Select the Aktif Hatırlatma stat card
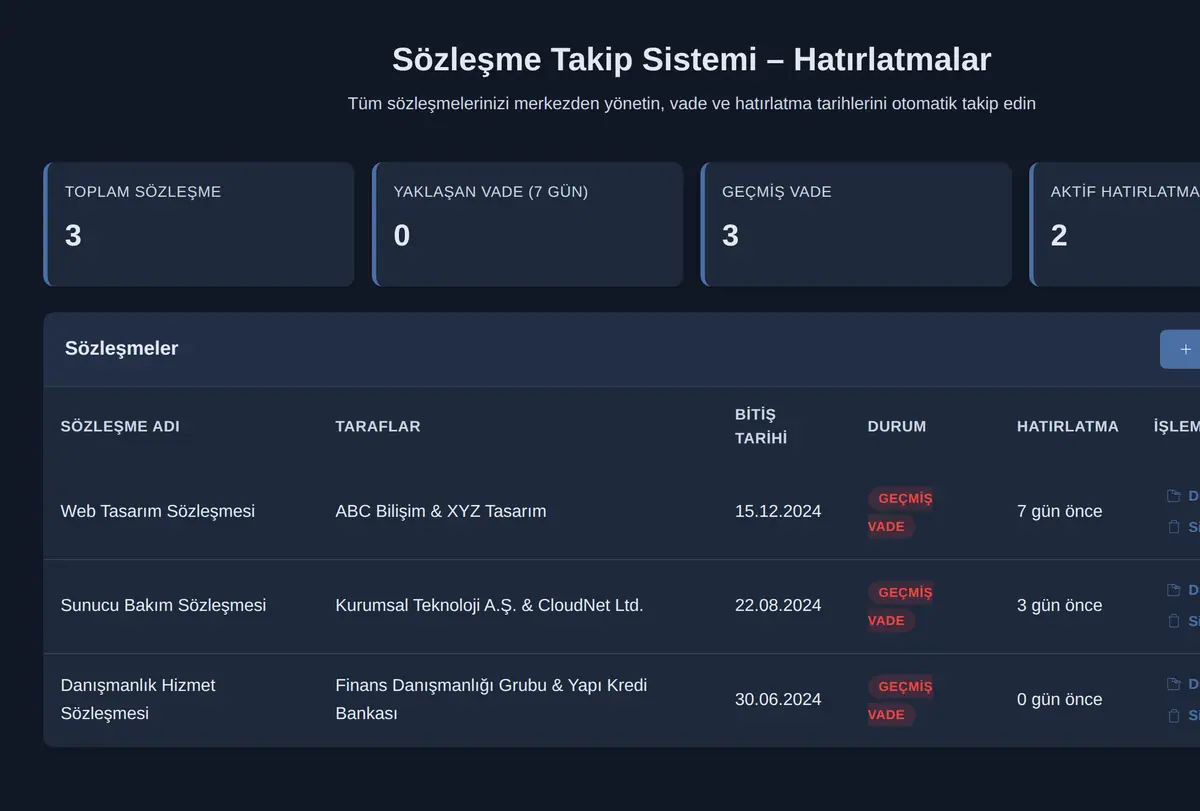1200x811 pixels. tap(1115, 224)
